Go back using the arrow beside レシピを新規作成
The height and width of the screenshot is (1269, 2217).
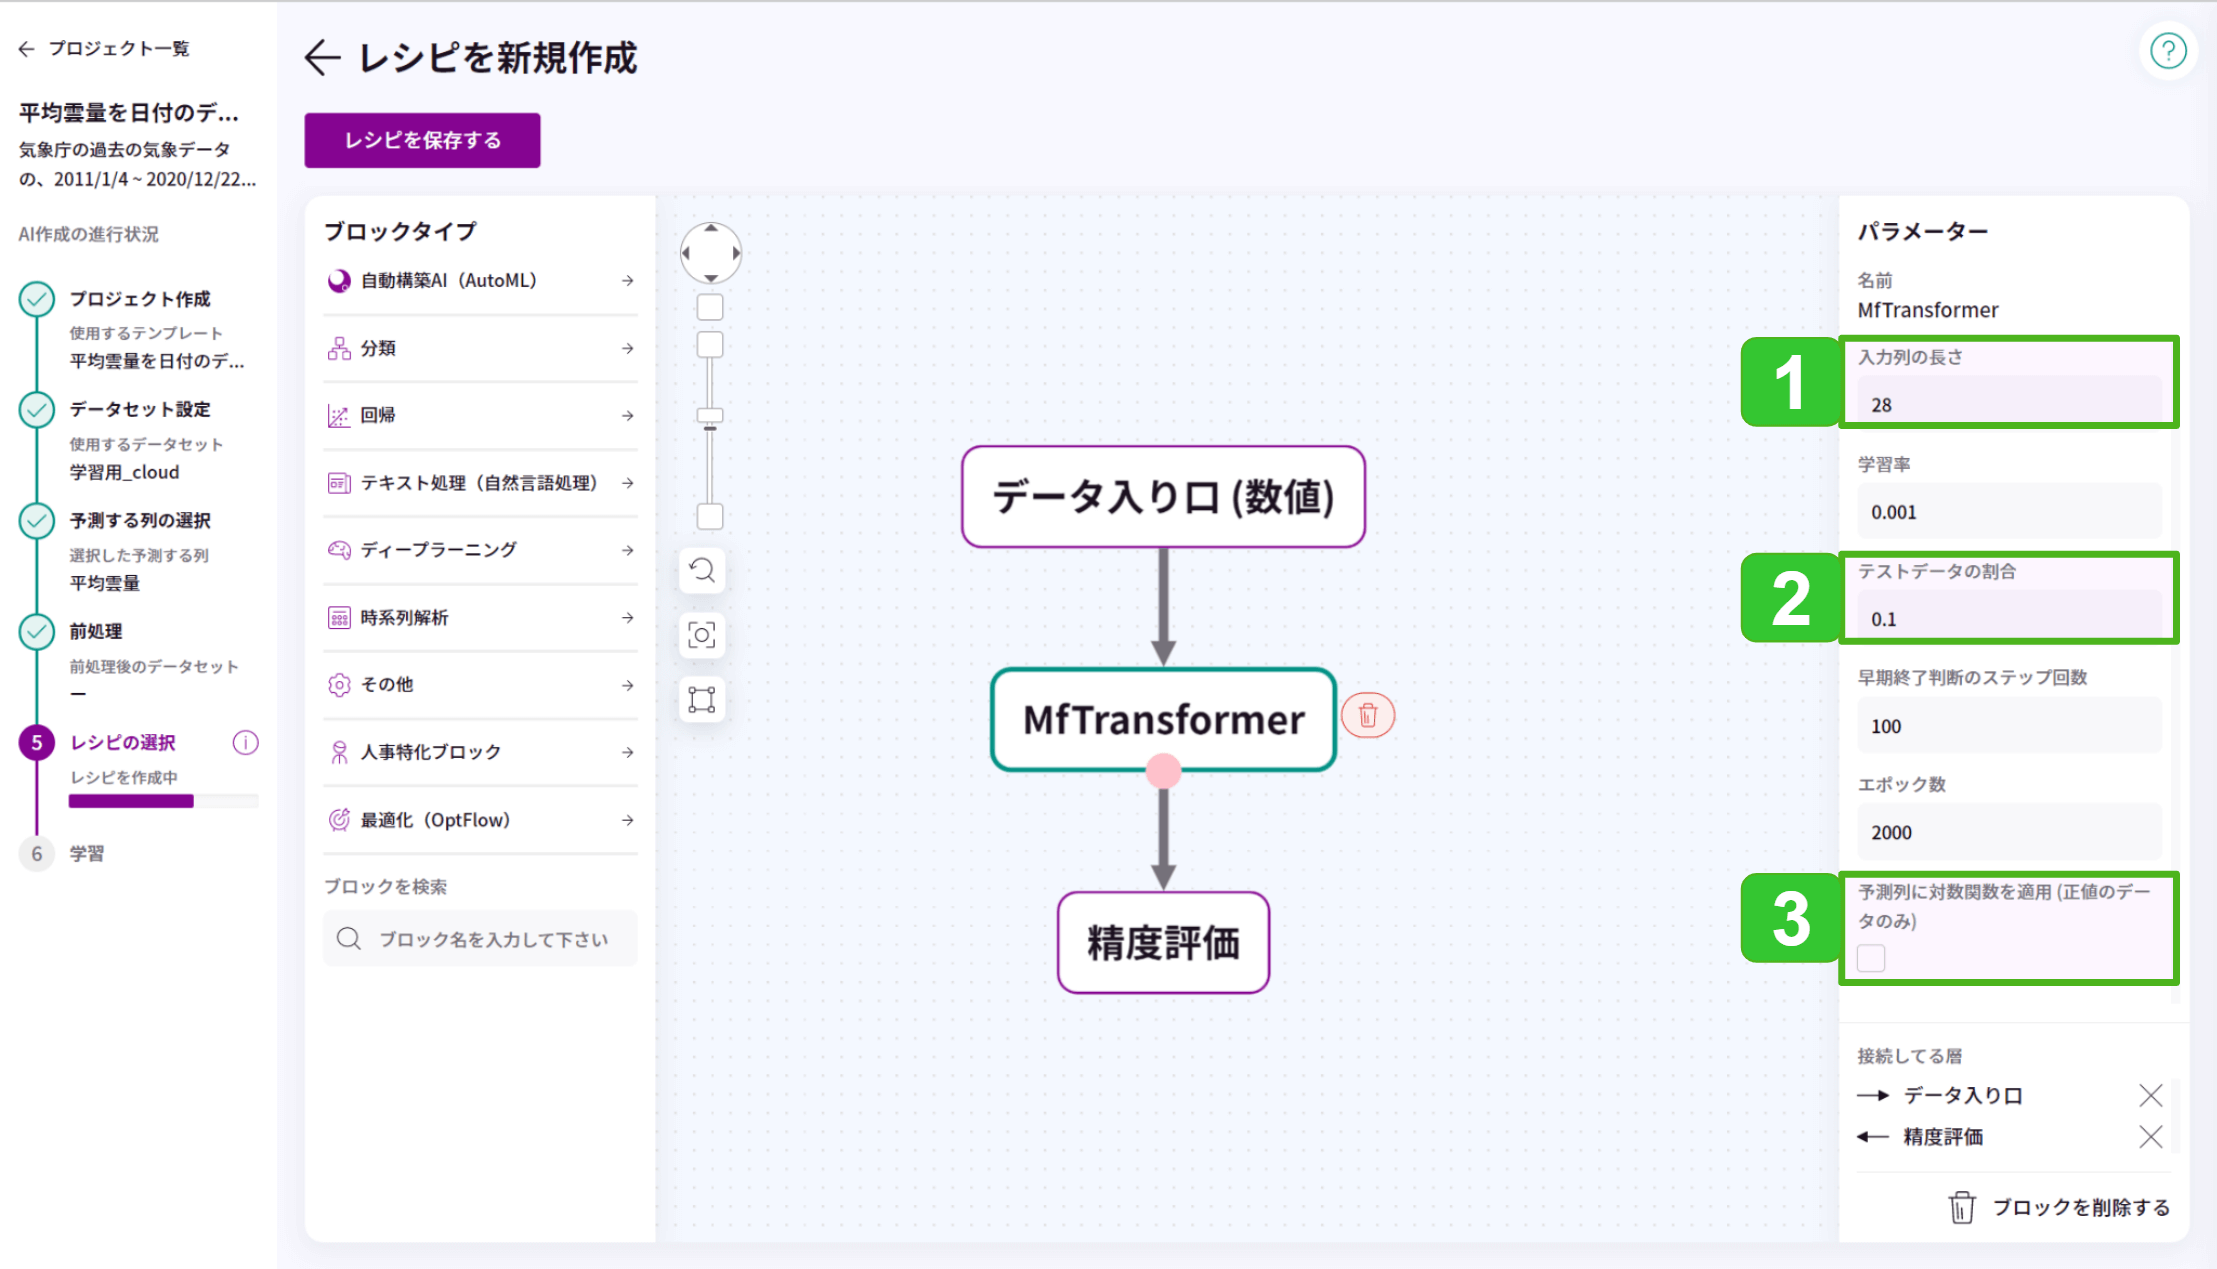pyautogui.click(x=322, y=58)
